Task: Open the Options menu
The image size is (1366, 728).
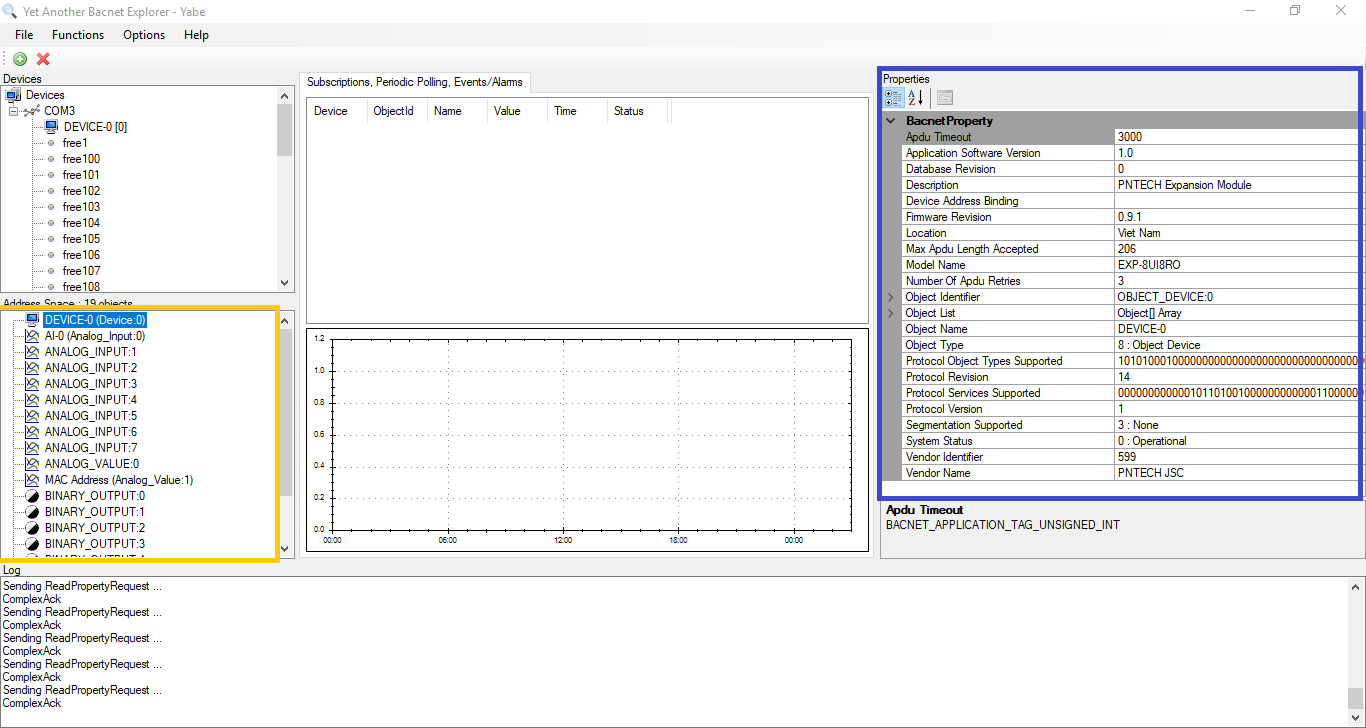Action: point(143,34)
